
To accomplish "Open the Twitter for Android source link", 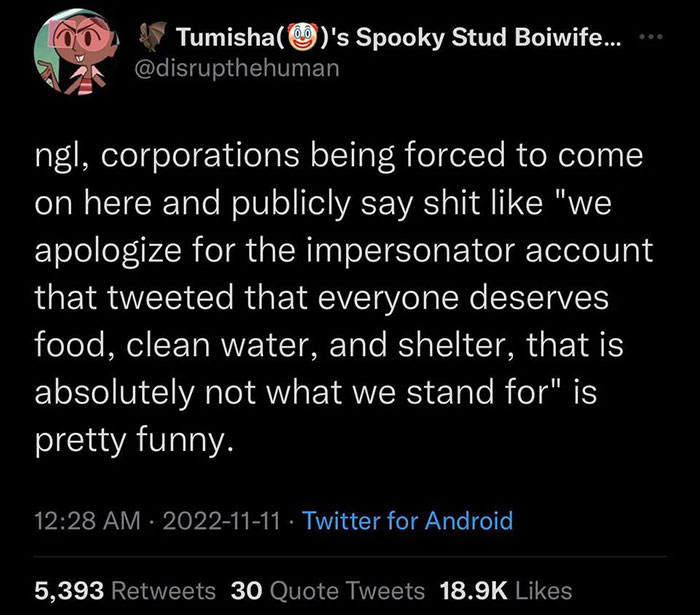I will 407,520.
